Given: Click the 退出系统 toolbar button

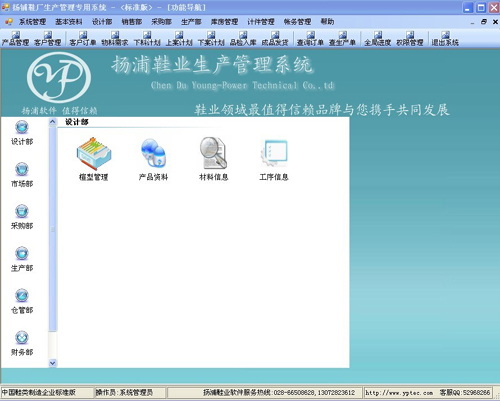Looking at the screenshot, I should (445, 39).
